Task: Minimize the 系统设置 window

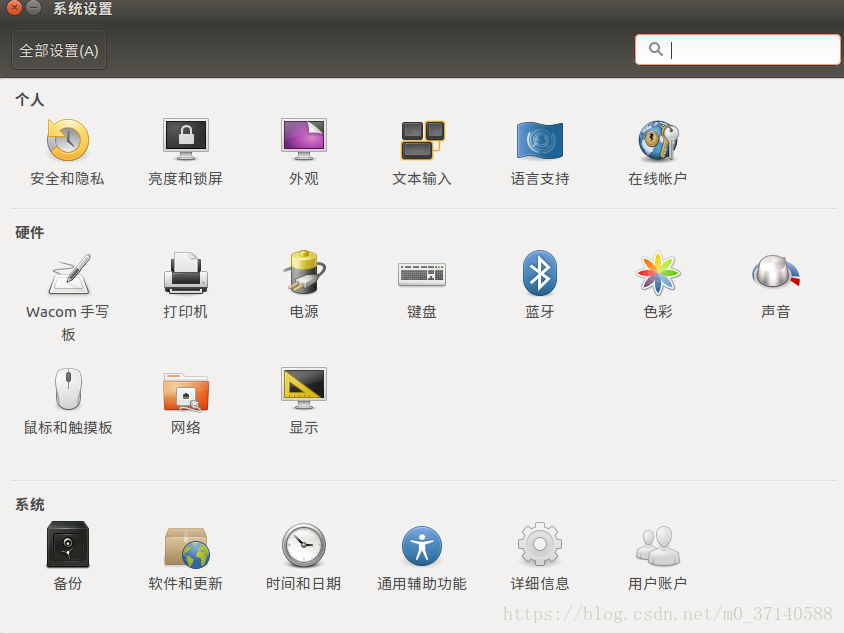Action: [x=33, y=8]
